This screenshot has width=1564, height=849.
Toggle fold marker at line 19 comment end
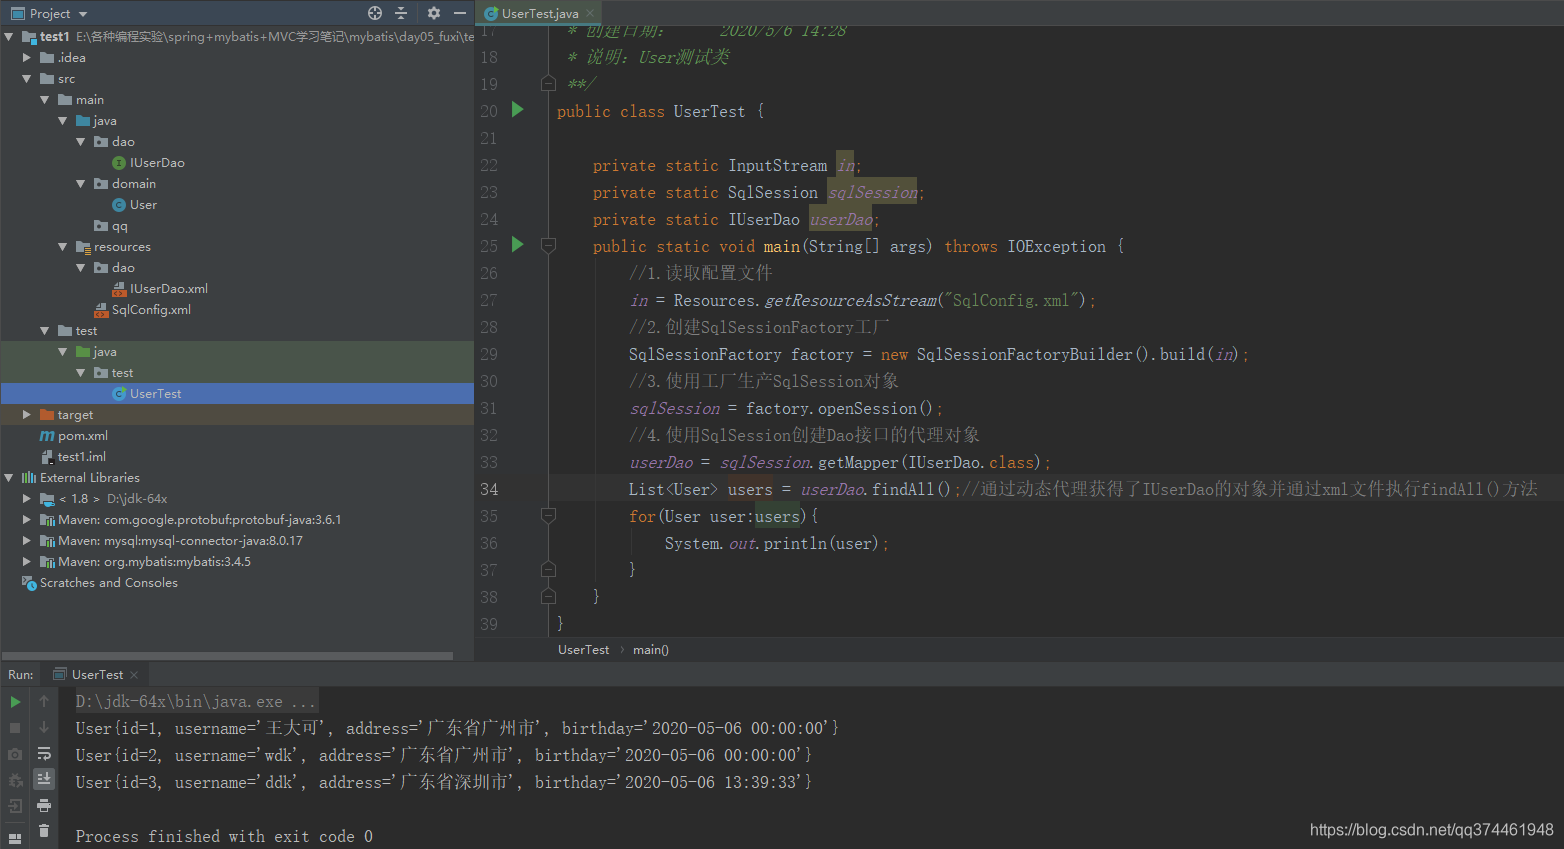click(x=548, y=83)
